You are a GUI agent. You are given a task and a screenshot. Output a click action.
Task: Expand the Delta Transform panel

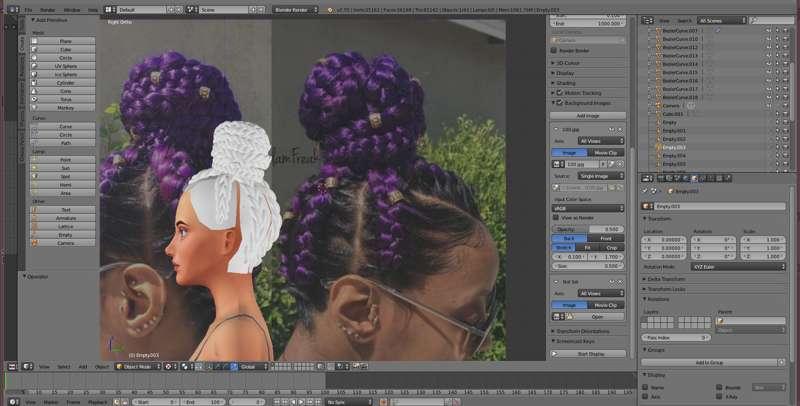click(x=665, y=279)
